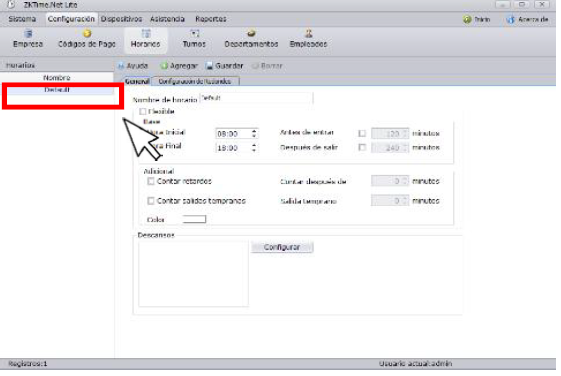Screen dimensions: 561x376
Task: Open the Reportes menu
Action: [211, 19]
